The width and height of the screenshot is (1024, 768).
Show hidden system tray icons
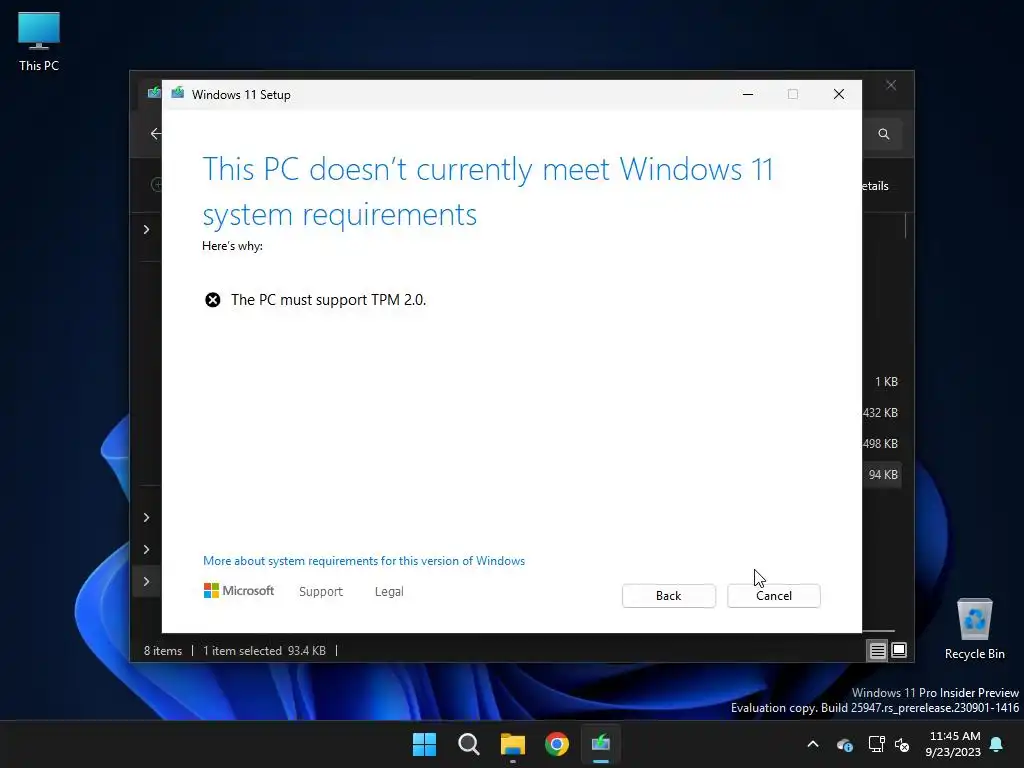(813, 744)
